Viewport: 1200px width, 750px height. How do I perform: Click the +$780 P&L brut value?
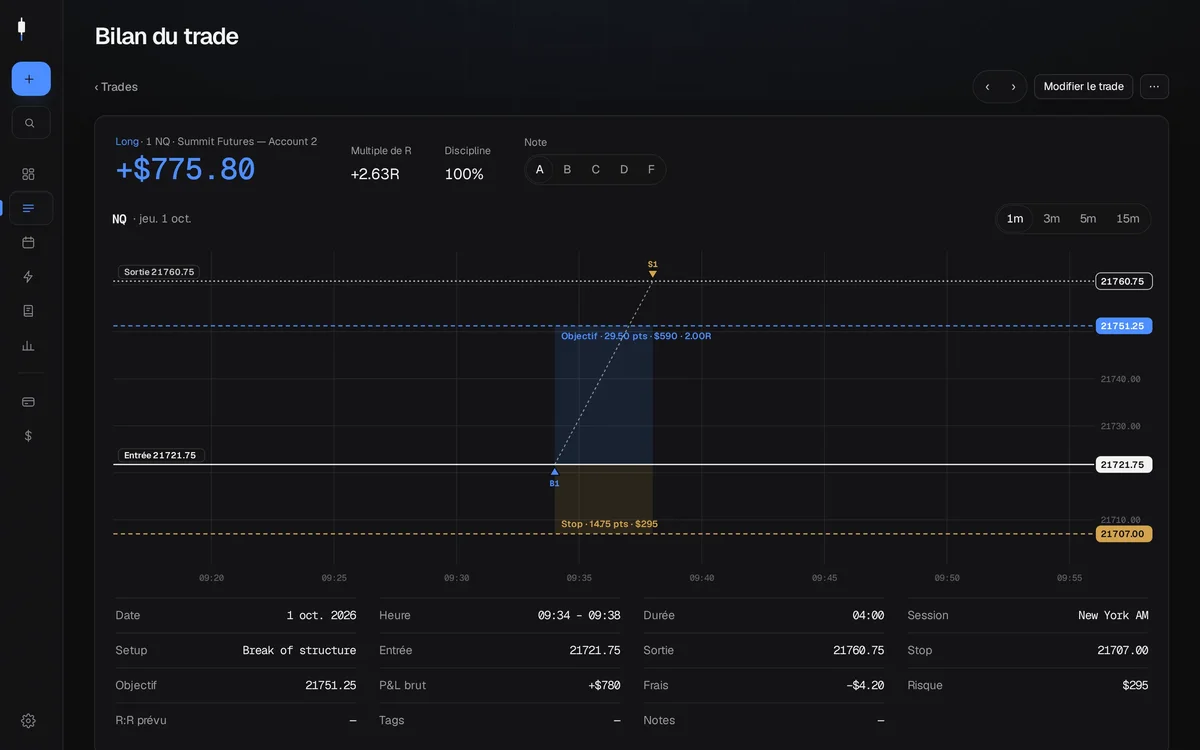[x=604, y=686]
